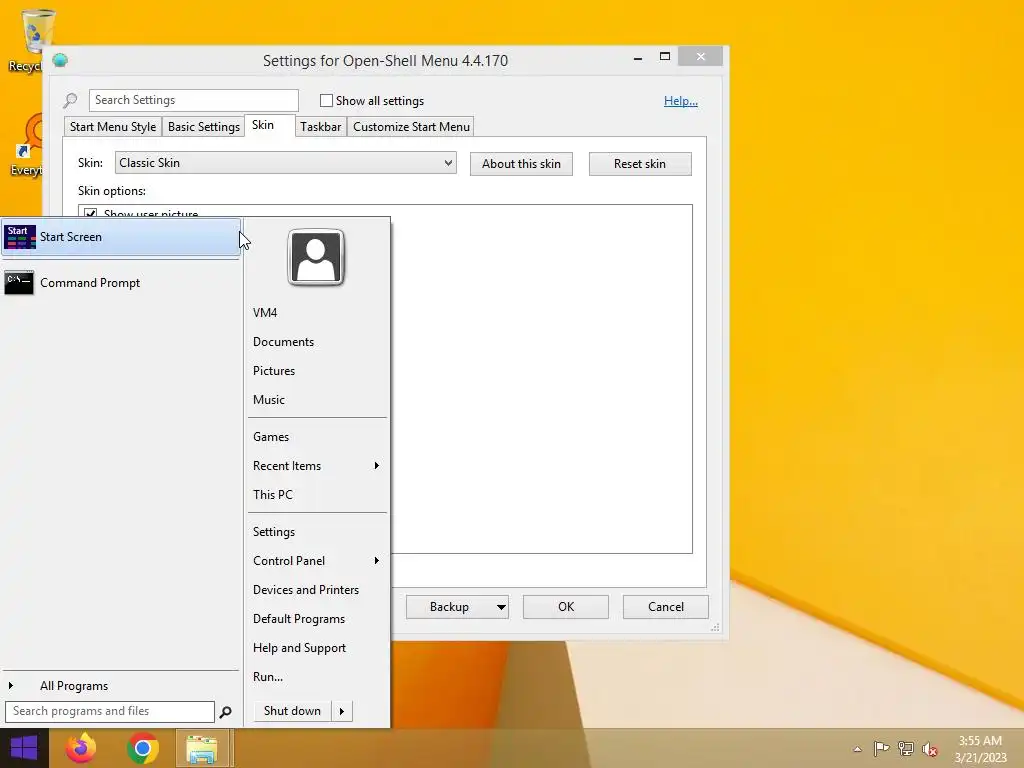This screenshot has height=768, width=1024.
Task: Open the Taskbar tab
Action: (321, 127)
